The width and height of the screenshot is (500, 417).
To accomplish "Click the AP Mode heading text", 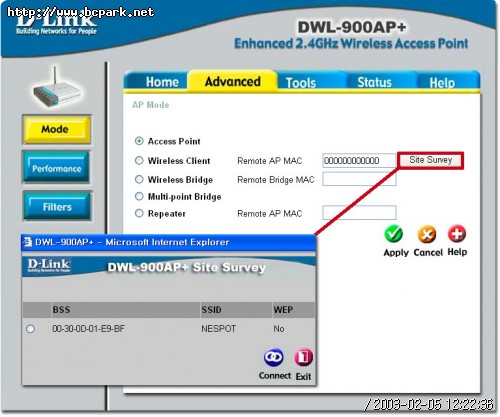I will 151,105.
